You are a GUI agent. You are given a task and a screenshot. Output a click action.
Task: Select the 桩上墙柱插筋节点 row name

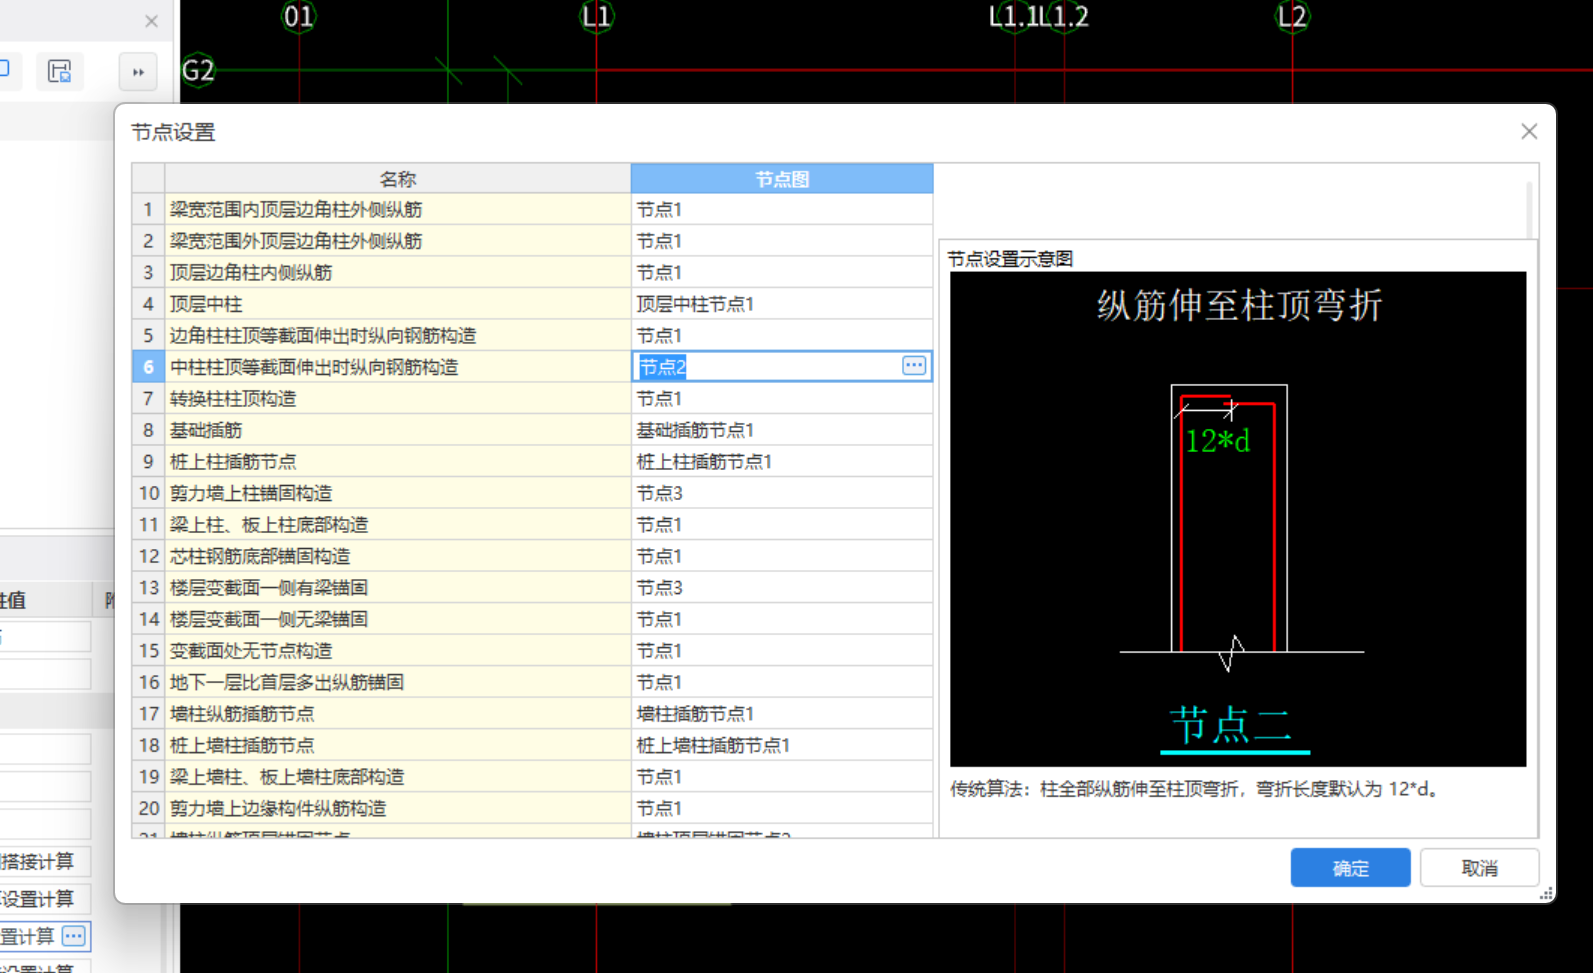click(x=397, y=745)
